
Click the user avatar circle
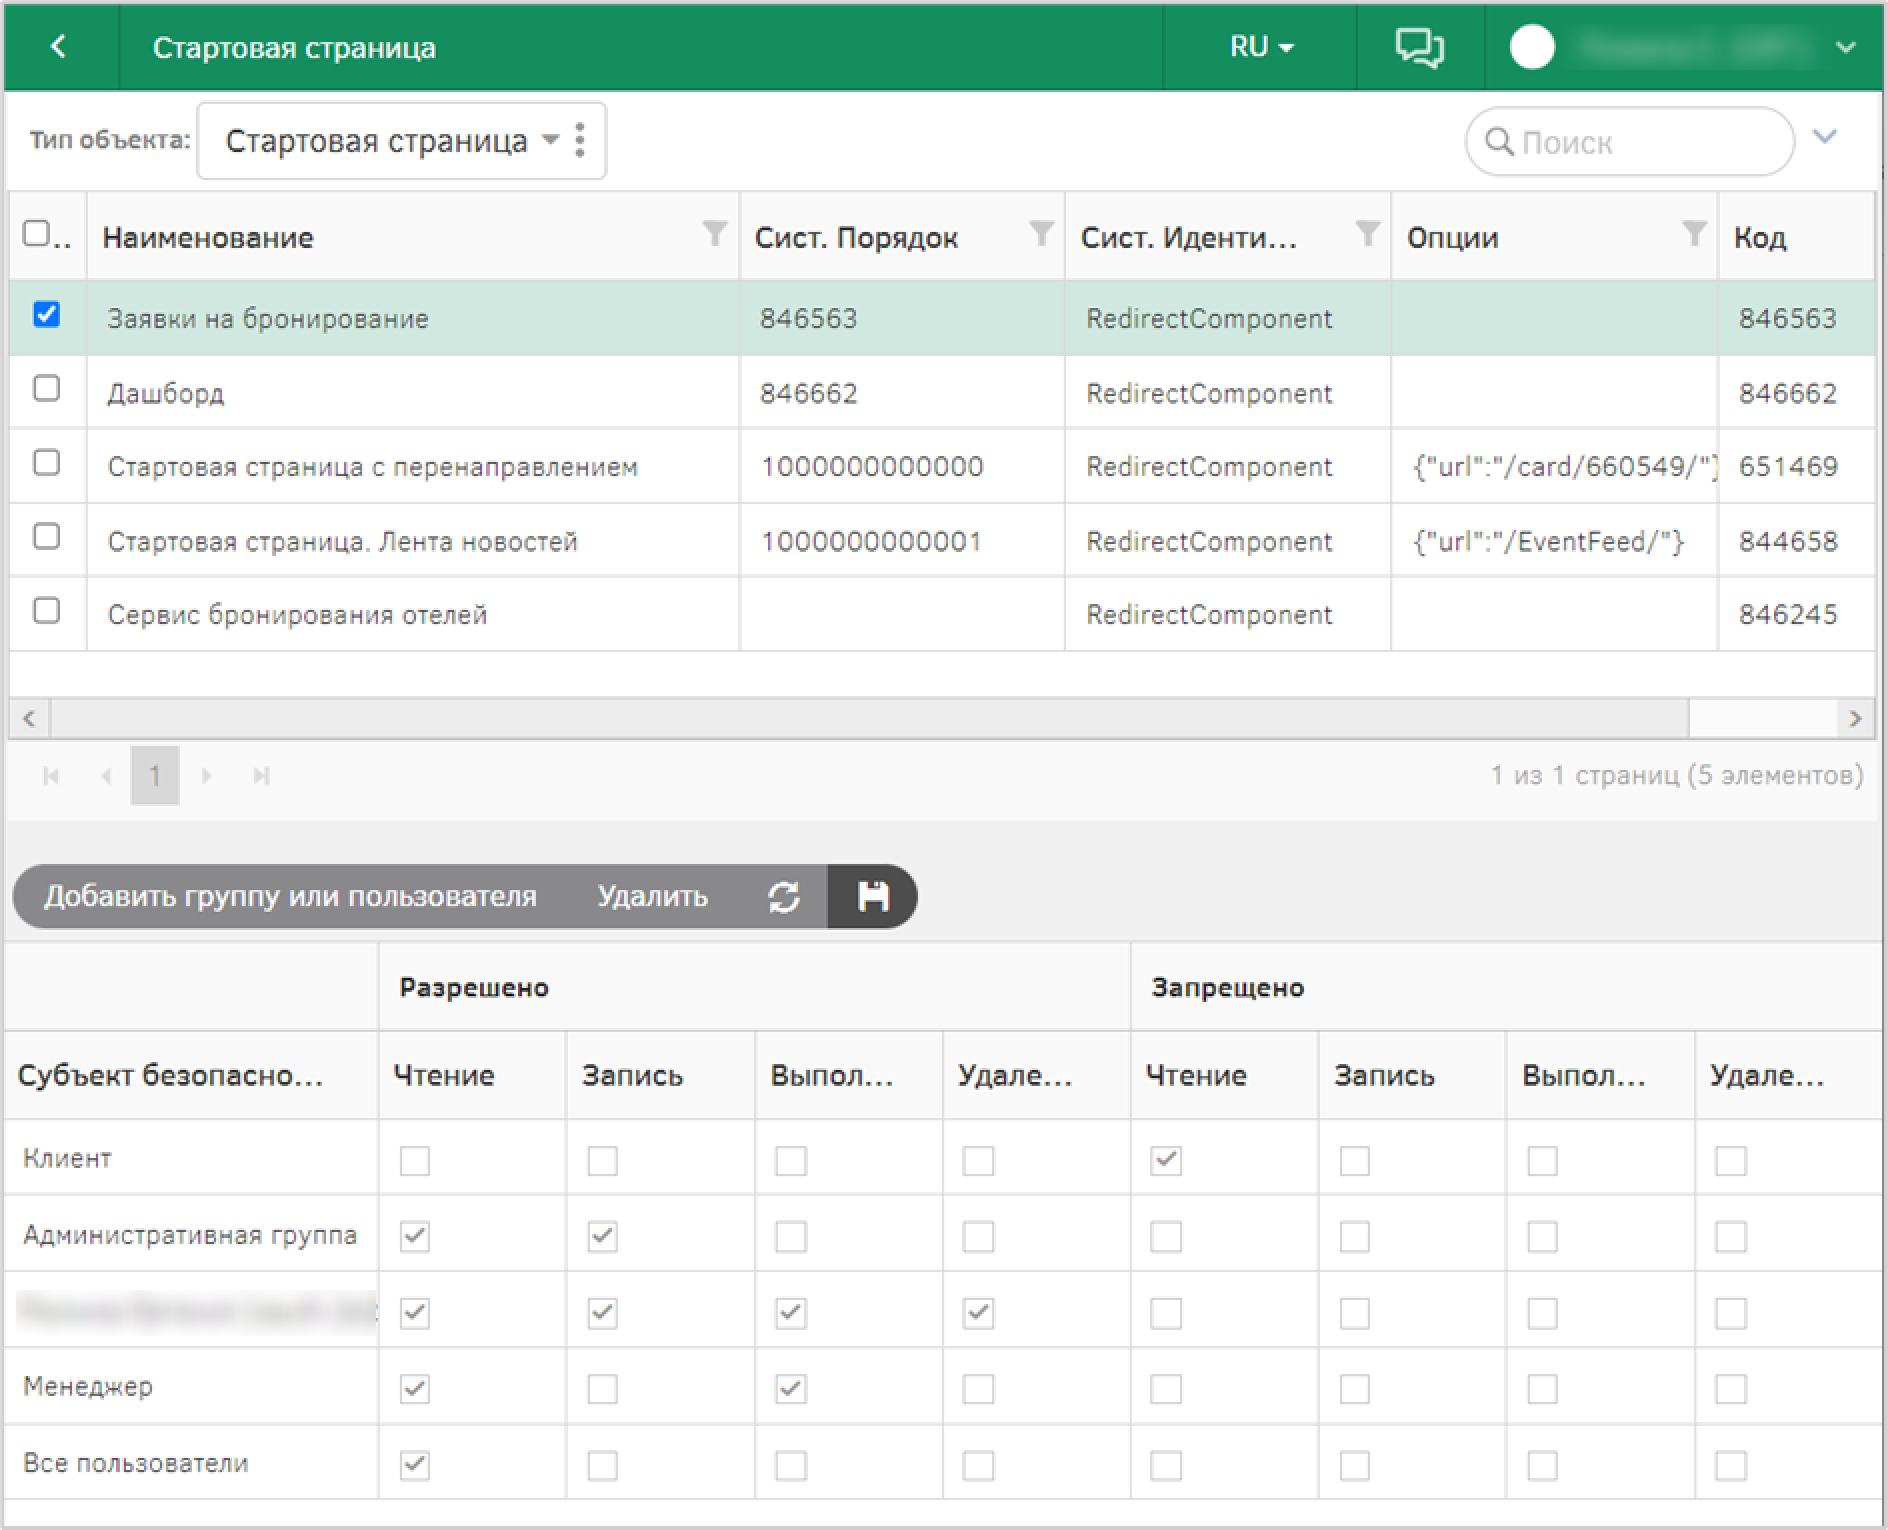[1532, 47]
